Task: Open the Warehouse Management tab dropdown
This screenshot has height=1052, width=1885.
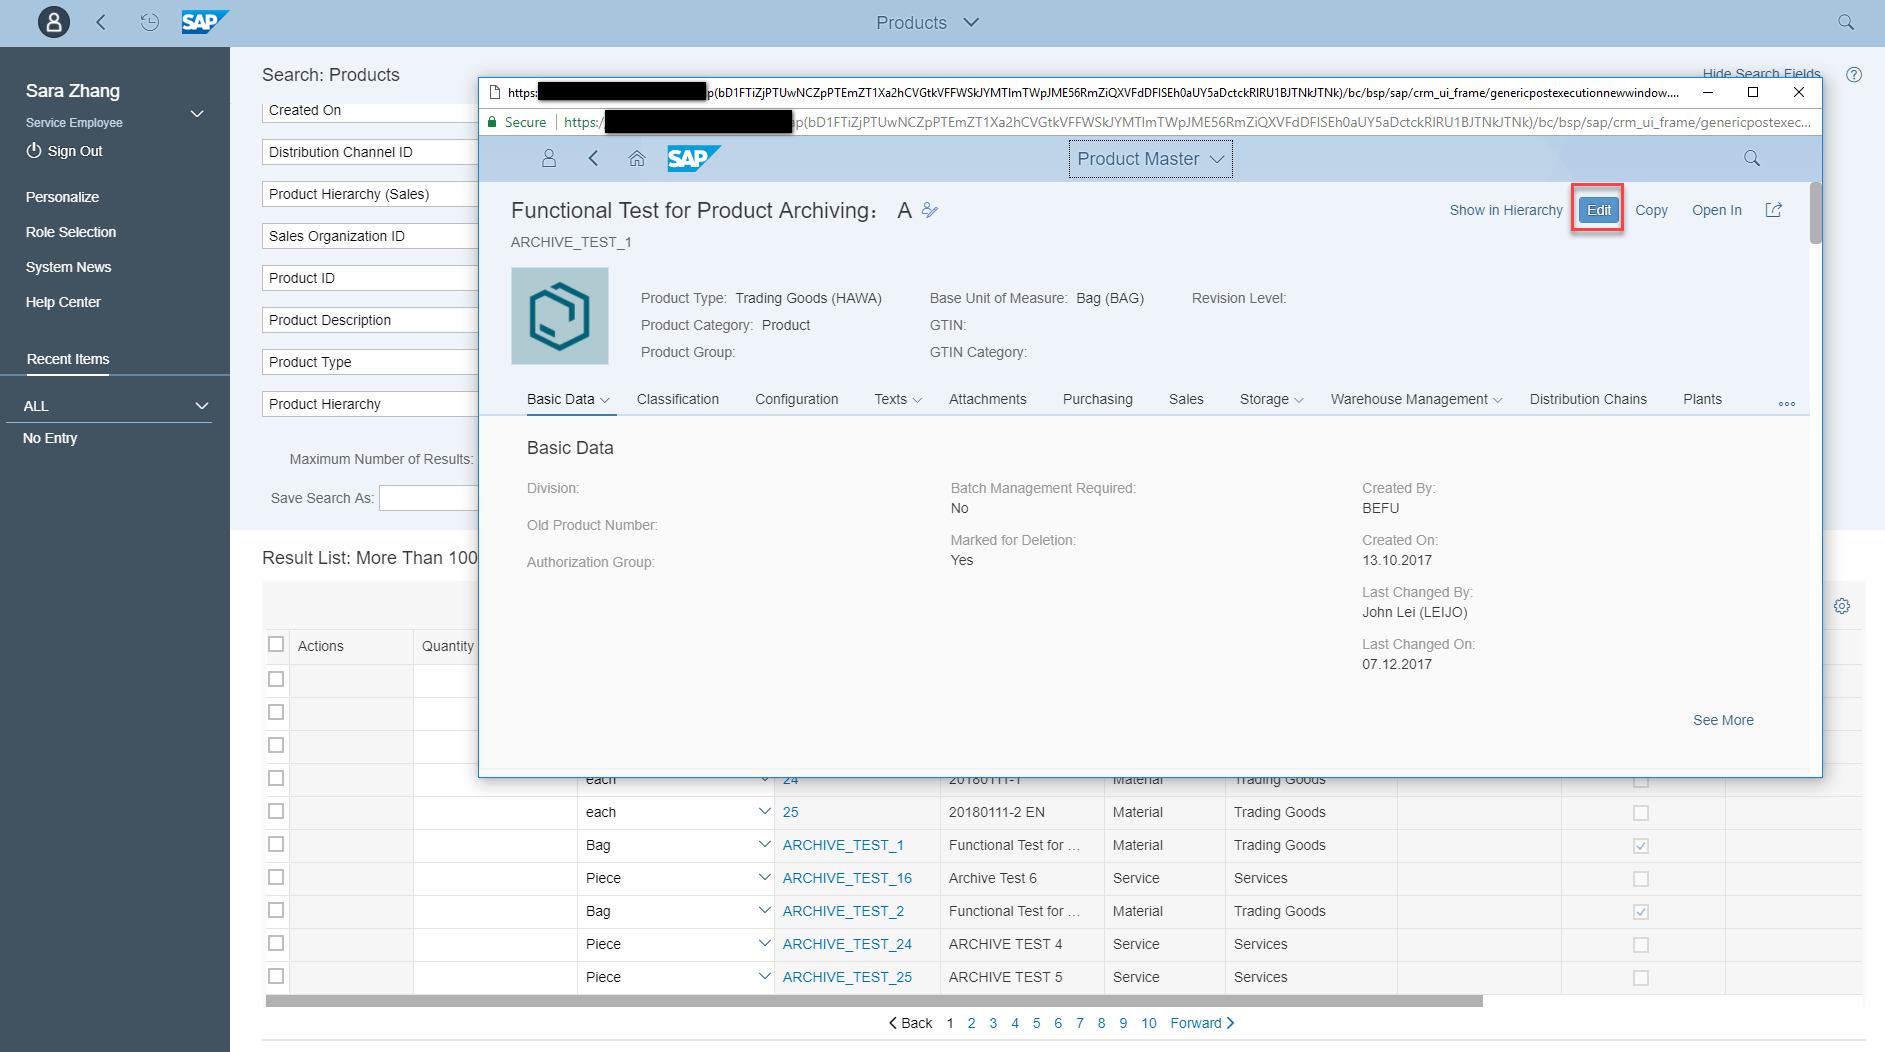Action: (1498, 400)
